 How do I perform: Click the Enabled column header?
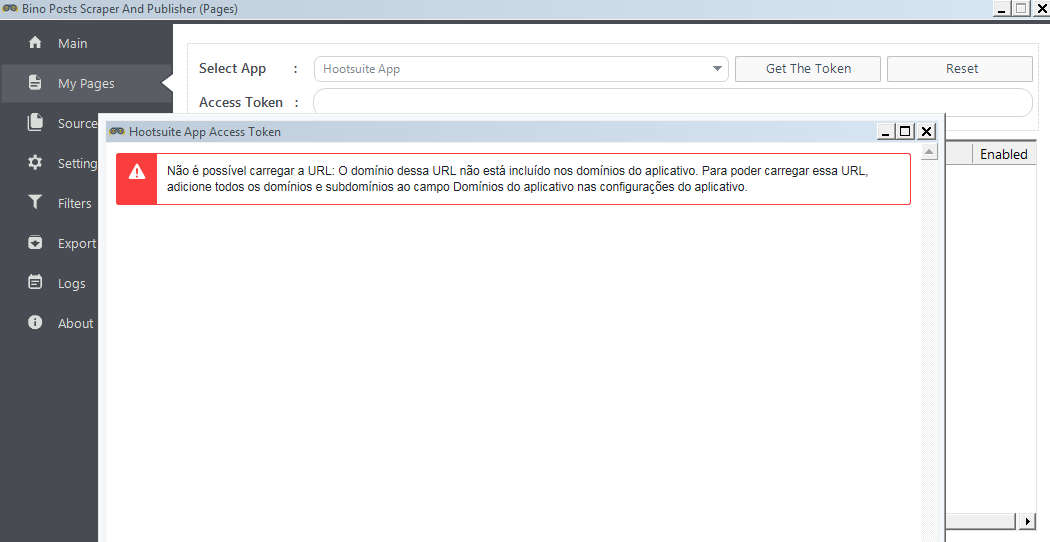click(x=1003, y=154)
